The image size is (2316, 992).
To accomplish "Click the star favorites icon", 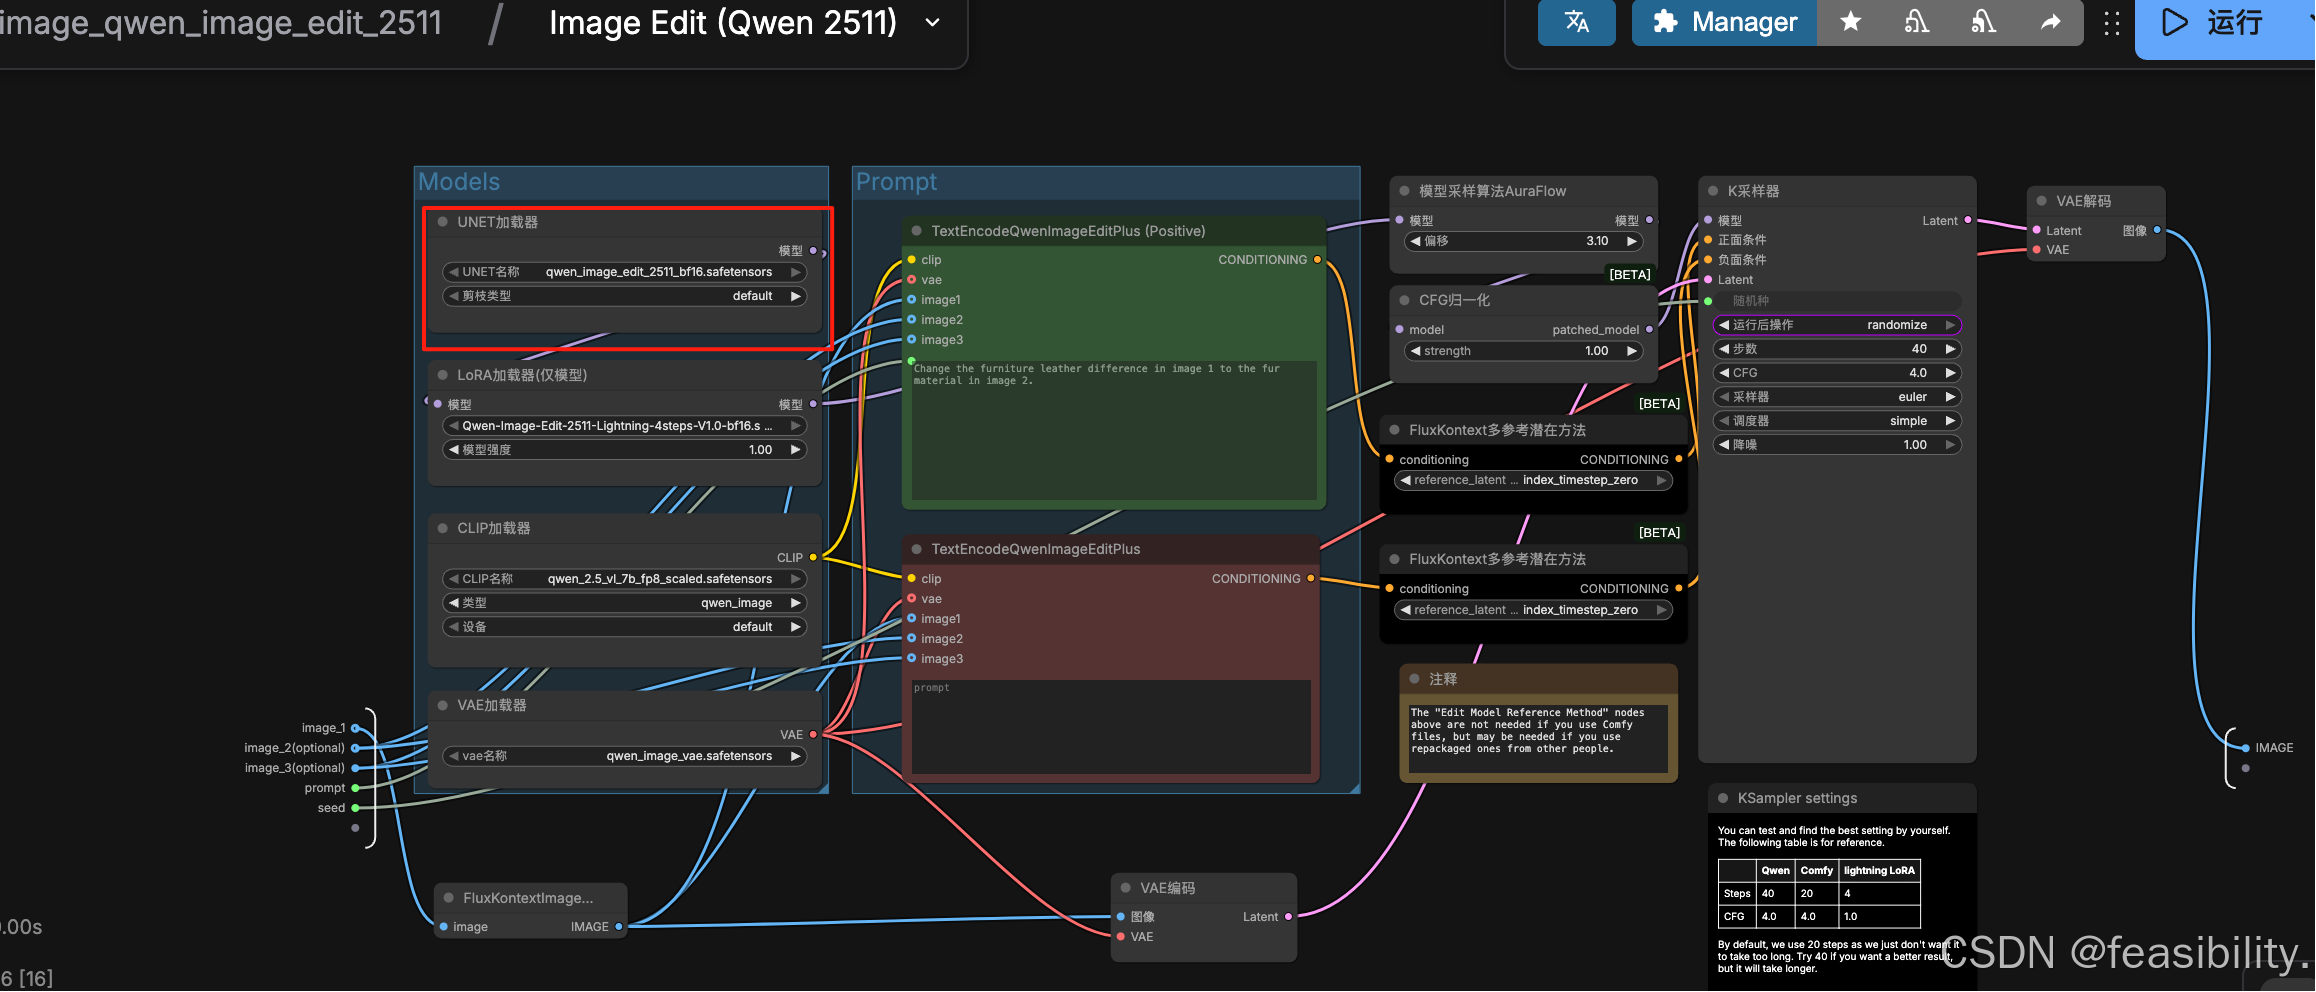I will 1850,22.
